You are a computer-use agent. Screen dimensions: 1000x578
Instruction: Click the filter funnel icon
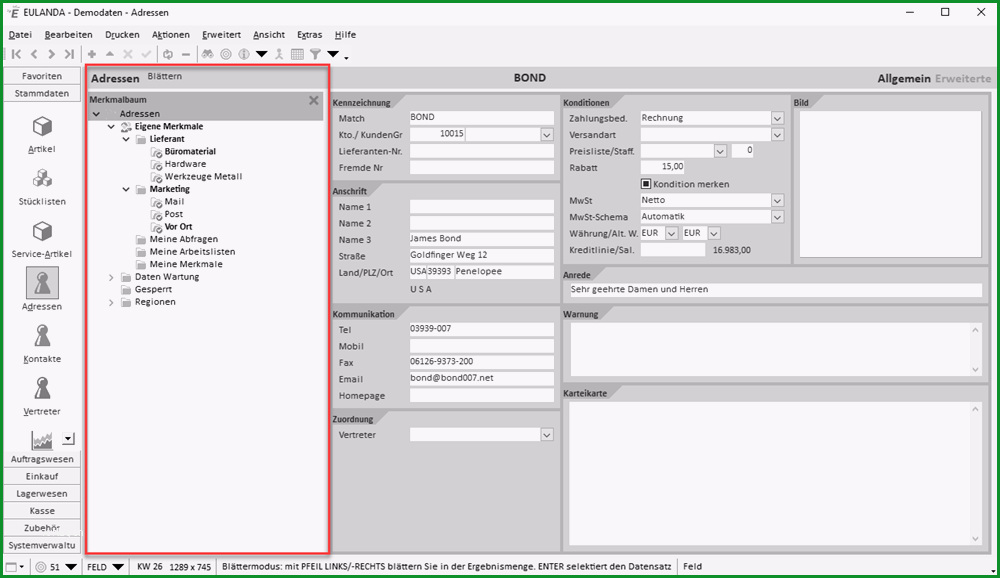coord(315,54)
